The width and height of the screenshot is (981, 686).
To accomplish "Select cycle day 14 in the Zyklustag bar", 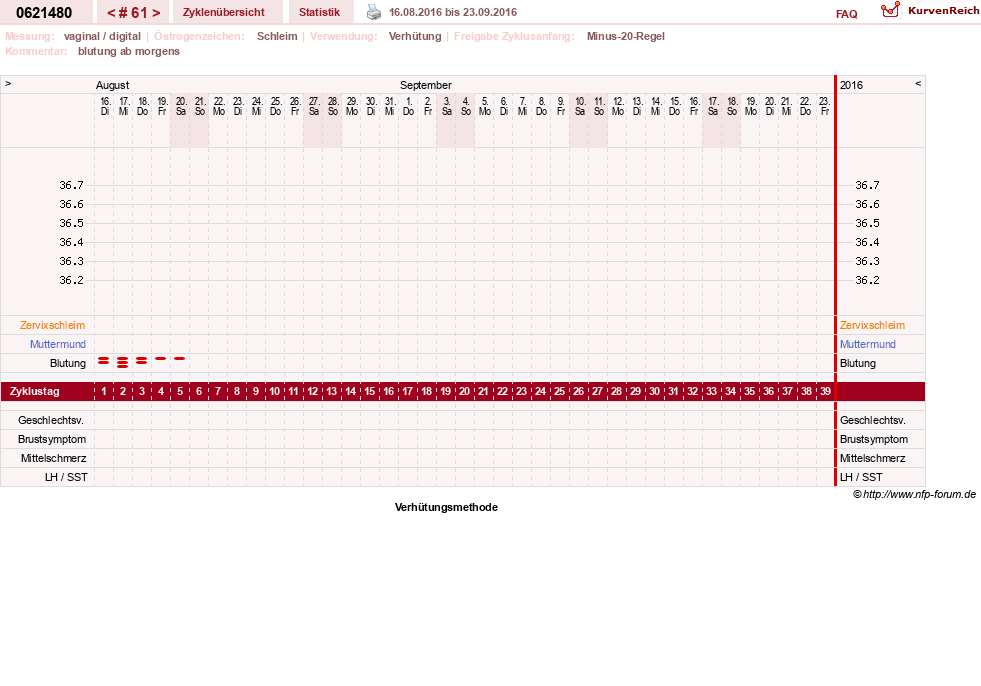I will pos(350,391).
